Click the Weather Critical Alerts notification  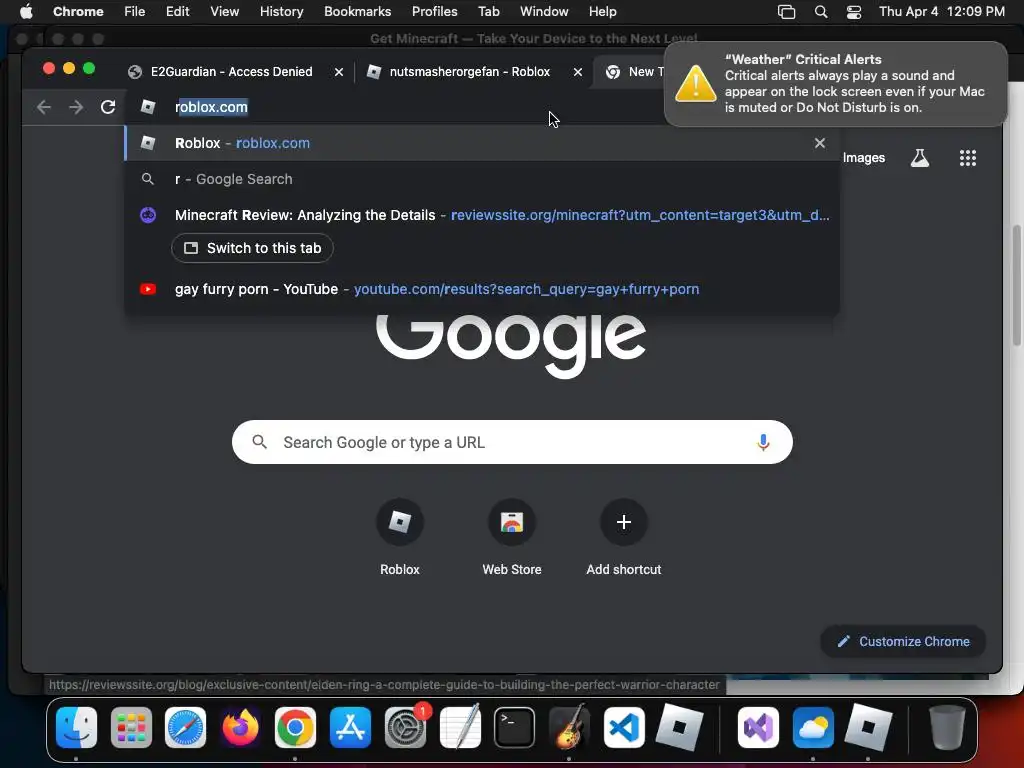[835, 84]
